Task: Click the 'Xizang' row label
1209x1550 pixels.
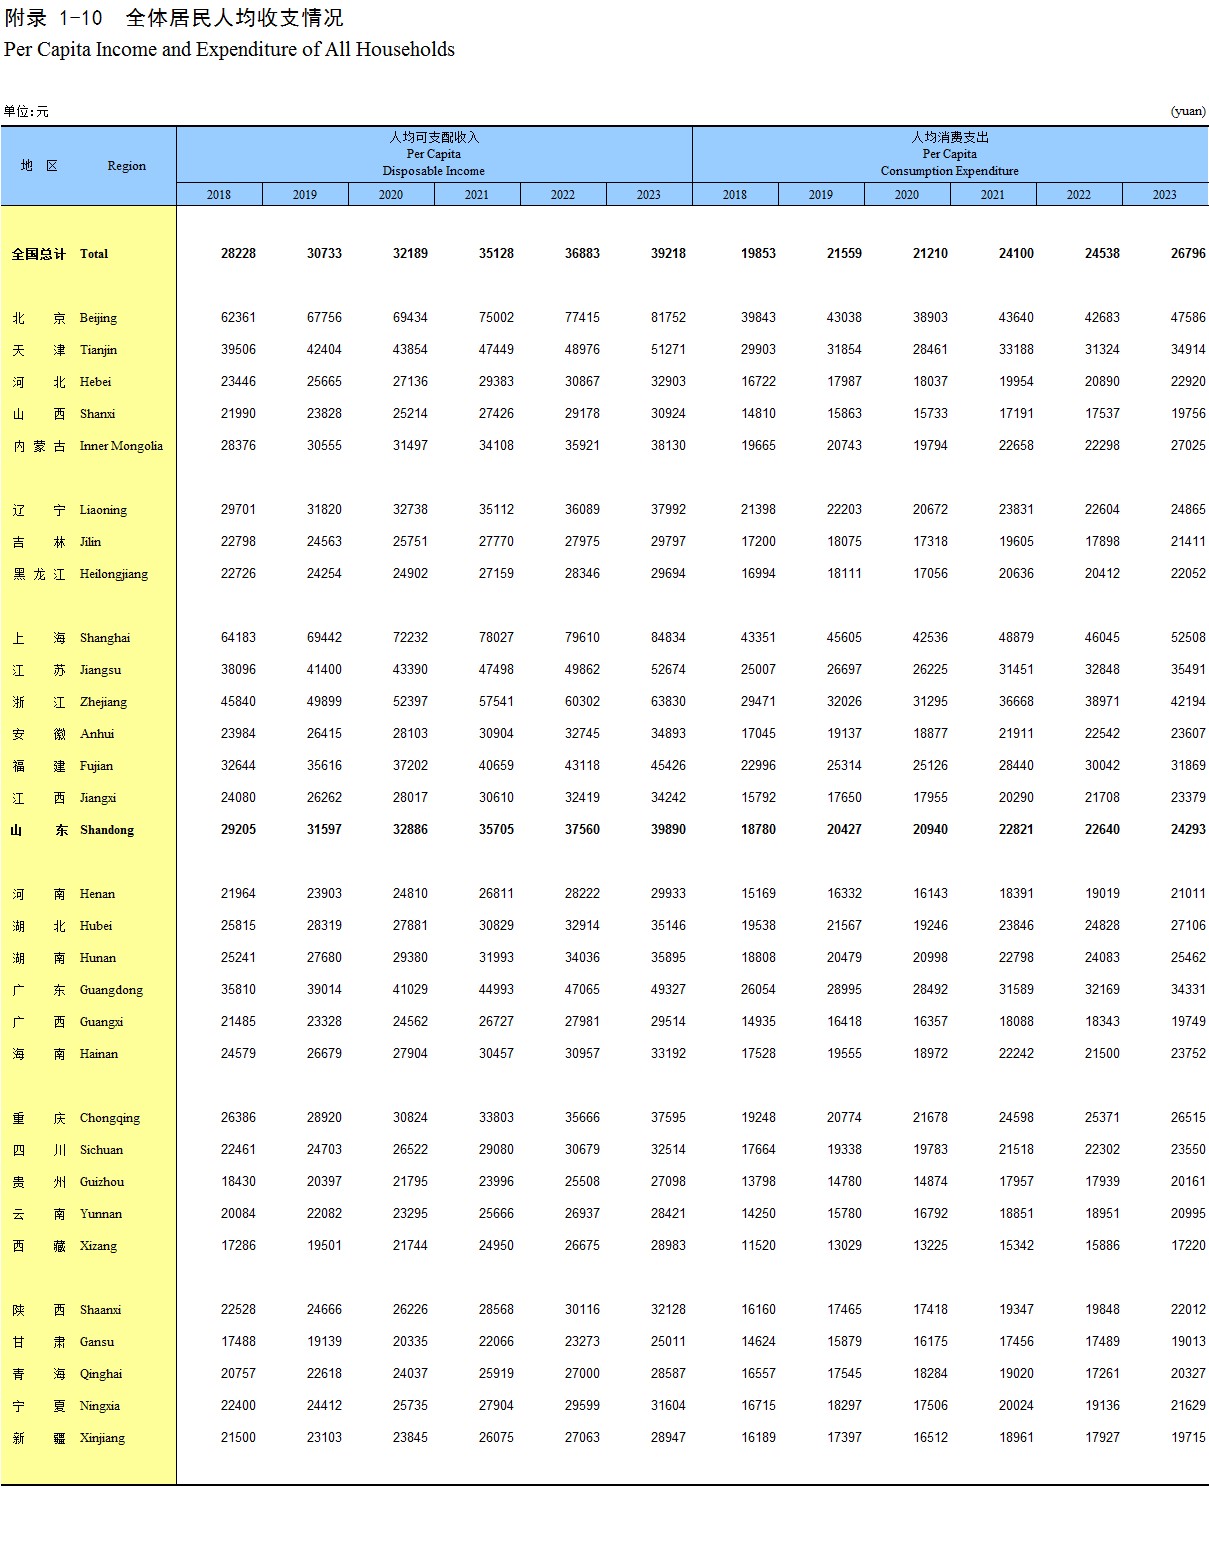Action: (98, 1246)
